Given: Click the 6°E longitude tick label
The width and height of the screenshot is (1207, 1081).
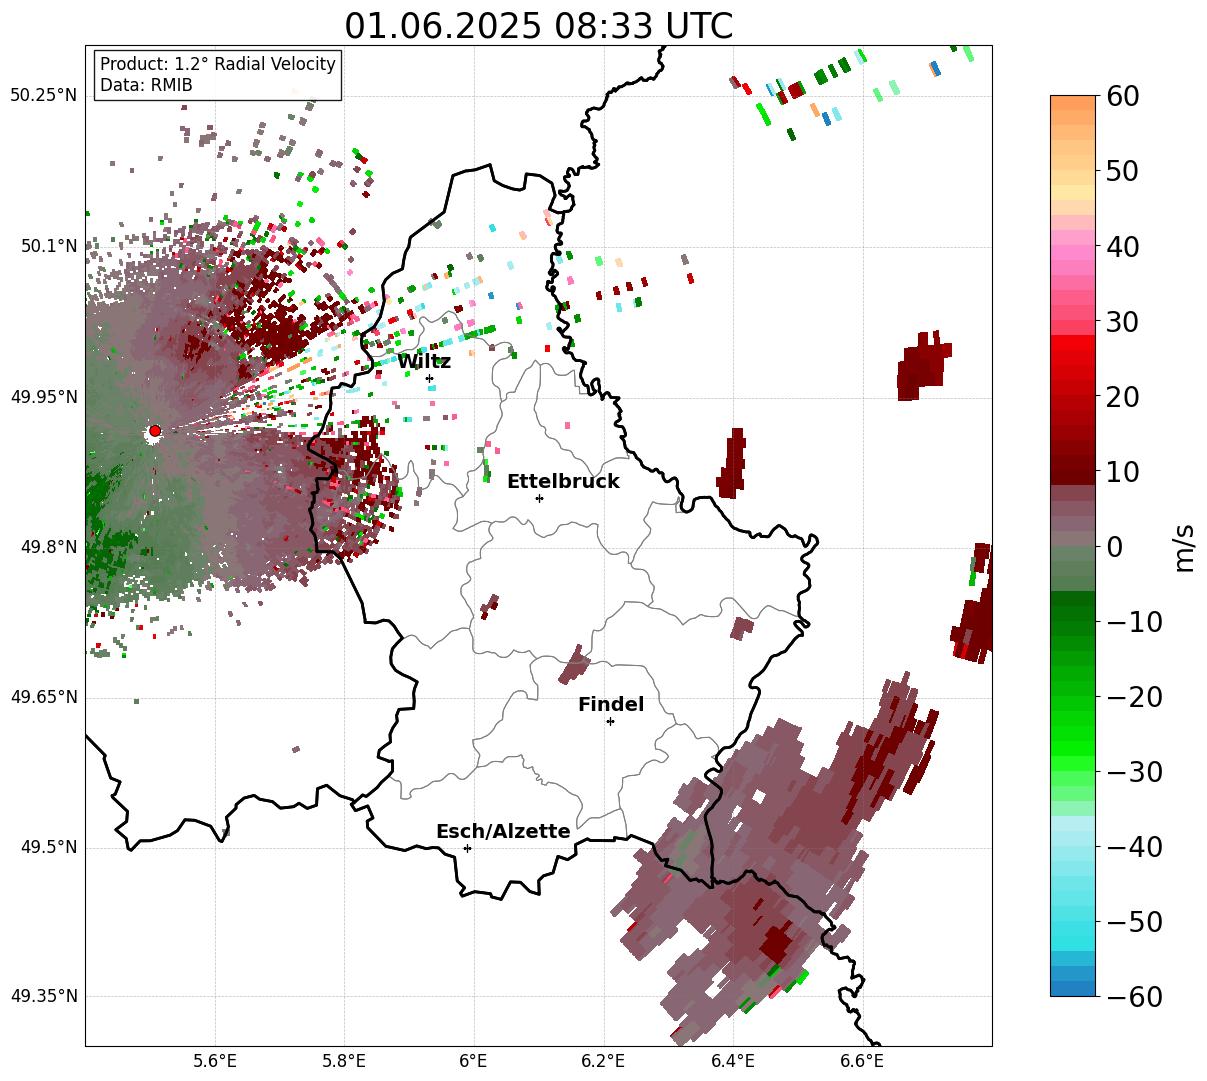Looking at the screenshot, I should (474, 1062).
